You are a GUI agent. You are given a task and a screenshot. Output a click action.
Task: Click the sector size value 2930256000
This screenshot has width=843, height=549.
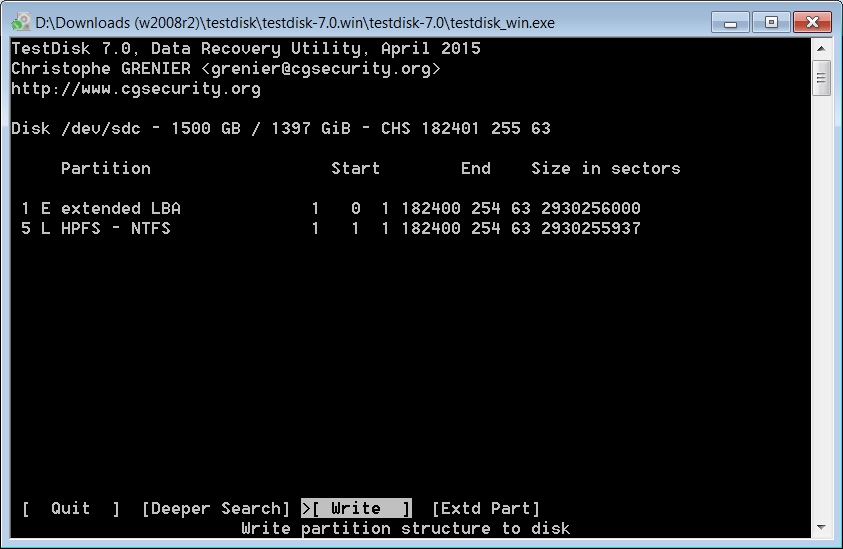(590, 208)
